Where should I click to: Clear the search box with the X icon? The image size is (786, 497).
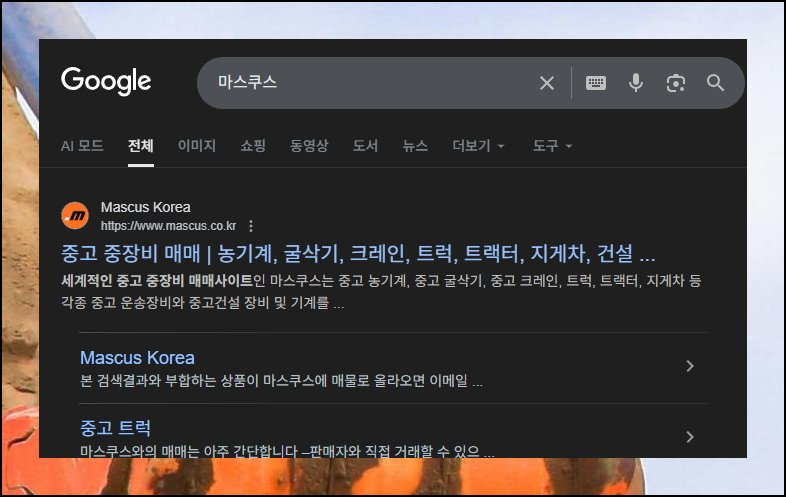pyautogui.click(x=547, y=83)
